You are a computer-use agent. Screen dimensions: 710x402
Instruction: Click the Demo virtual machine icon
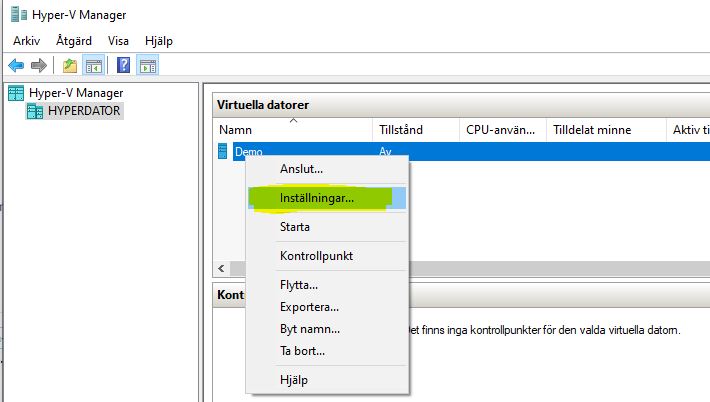tap(222, 151)
